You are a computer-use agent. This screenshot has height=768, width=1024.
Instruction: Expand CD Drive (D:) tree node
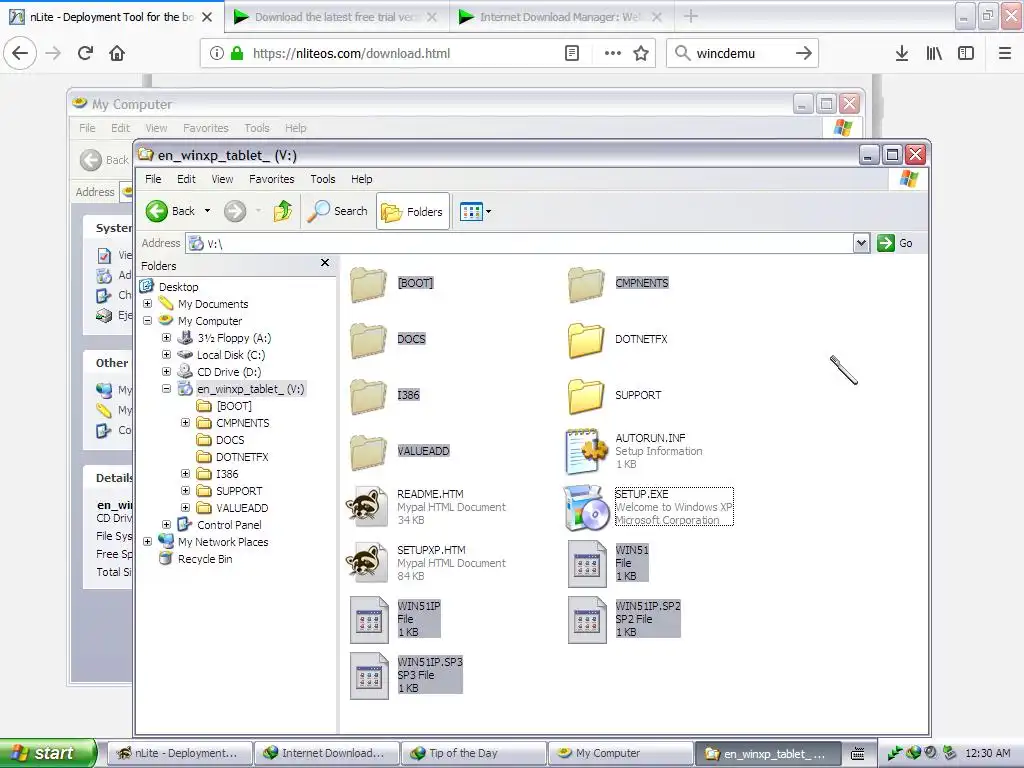pyautogui.click(x=167, y=372)
